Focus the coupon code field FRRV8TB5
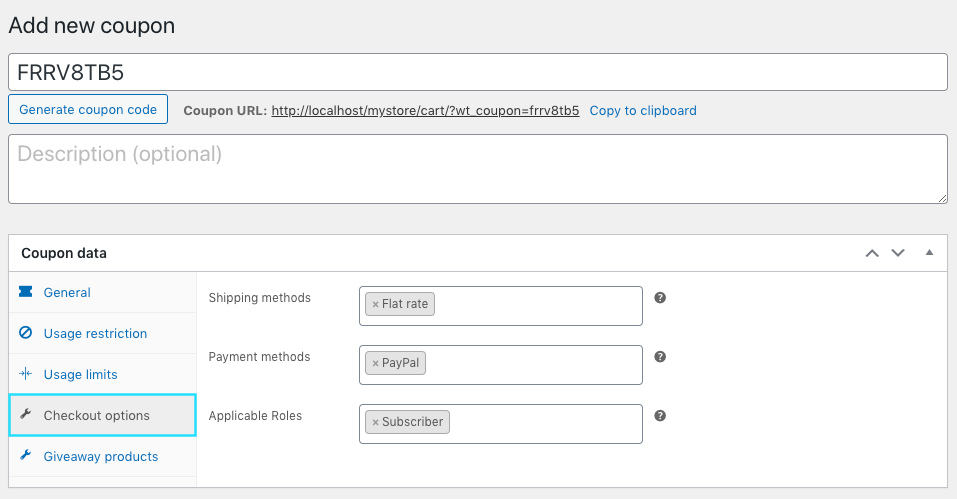957x499 pixels. tap(478, 72)
